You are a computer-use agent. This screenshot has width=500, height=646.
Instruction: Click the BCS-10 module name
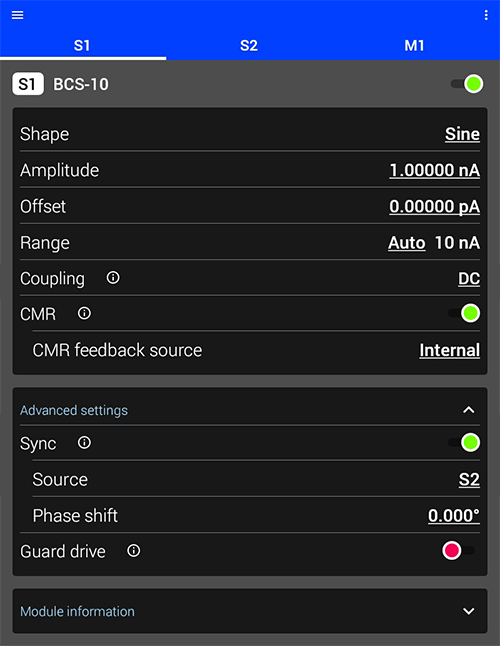(81, 84)
